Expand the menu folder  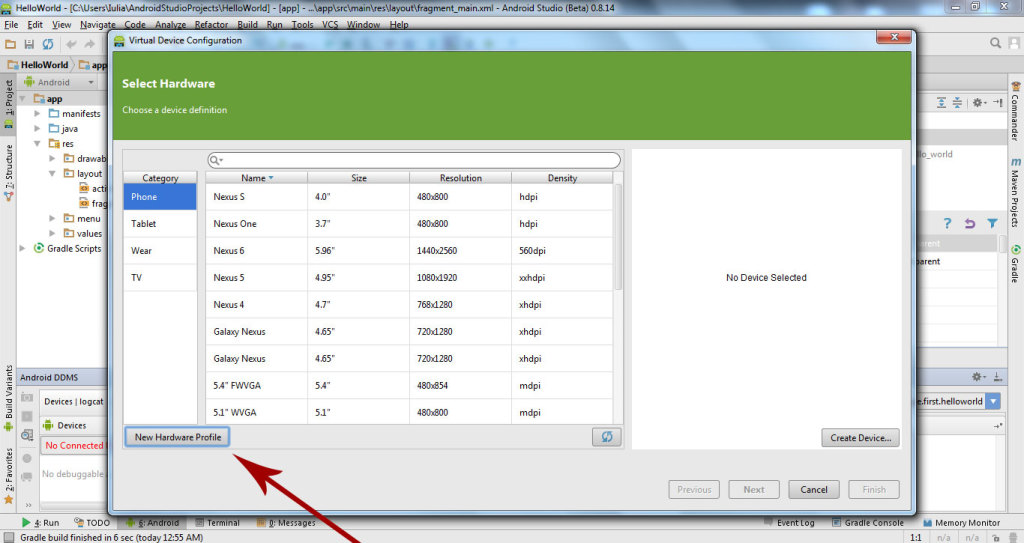(52, 218)
